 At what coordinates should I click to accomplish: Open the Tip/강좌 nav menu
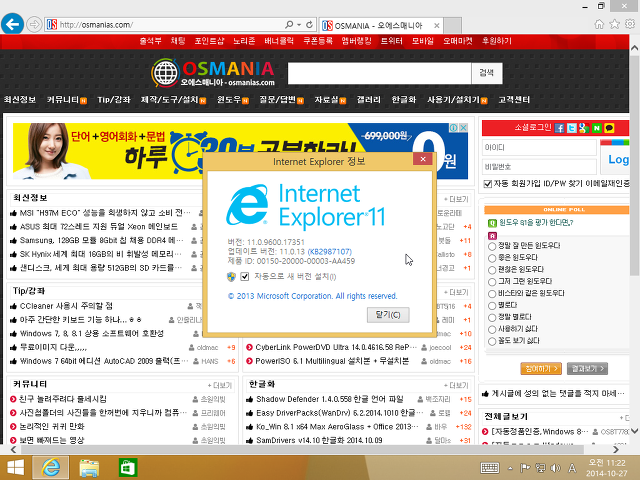114,100
